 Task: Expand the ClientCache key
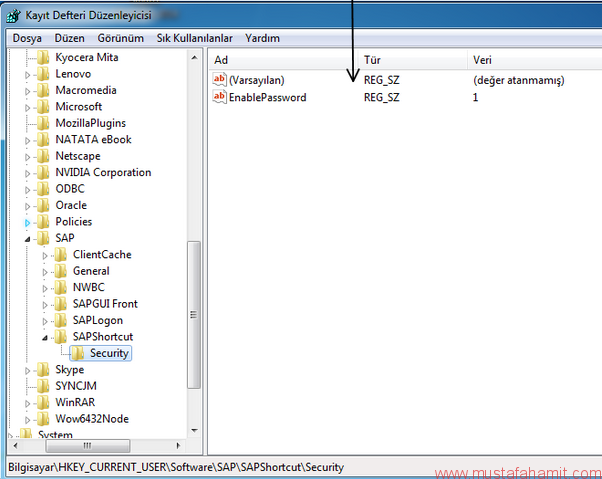tap(45, 256)
